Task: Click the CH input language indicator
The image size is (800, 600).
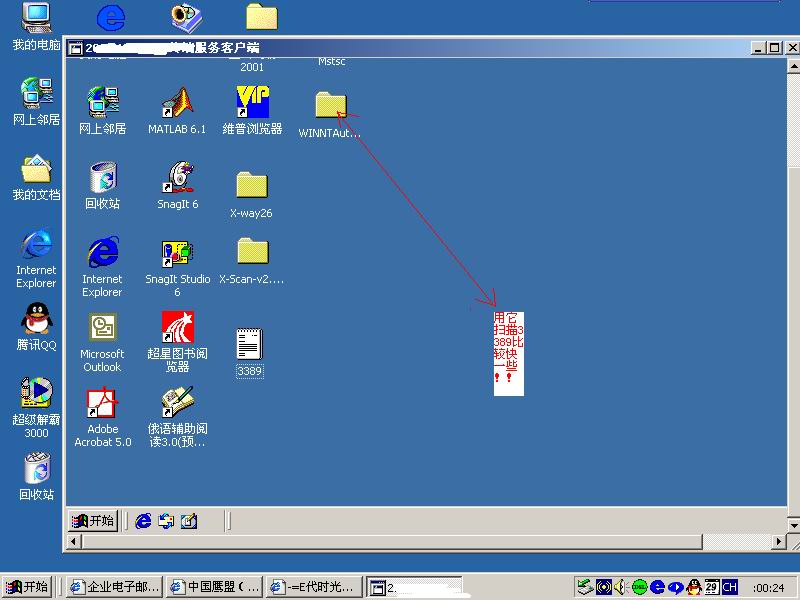Action: [730, 587]
